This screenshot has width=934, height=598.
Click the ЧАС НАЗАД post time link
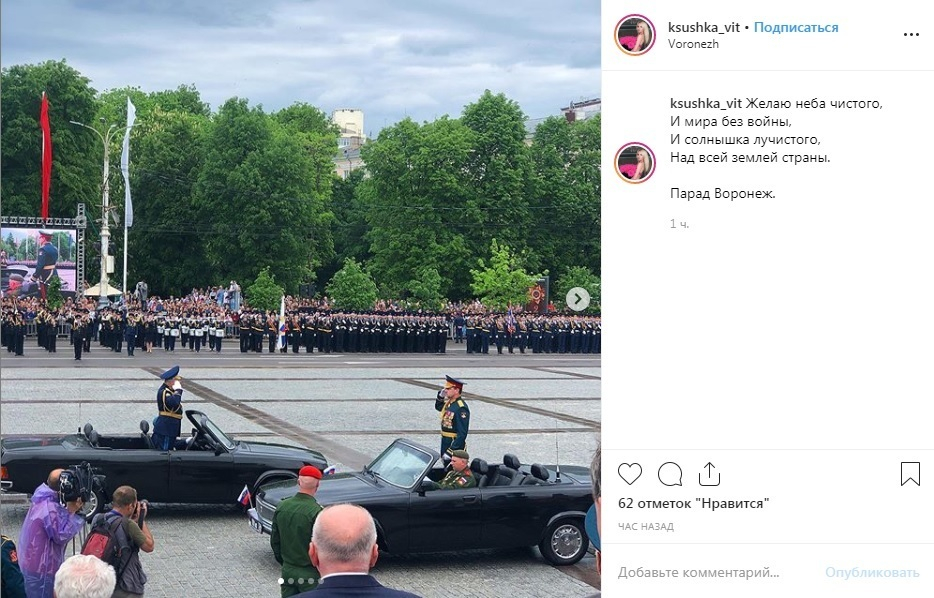click(646, 527)
